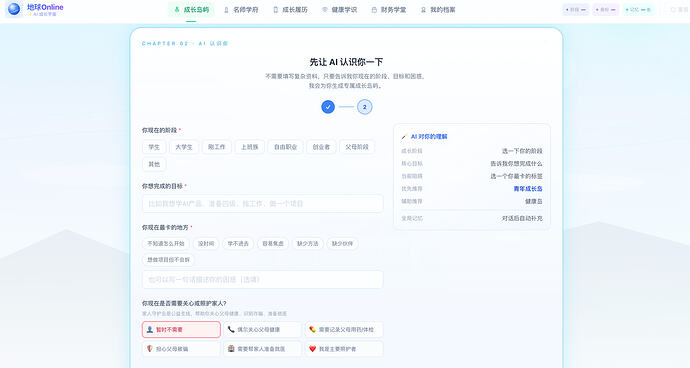Click the icon beside 健康学识
Screen dimensions: 690x368
pos(325,10)
